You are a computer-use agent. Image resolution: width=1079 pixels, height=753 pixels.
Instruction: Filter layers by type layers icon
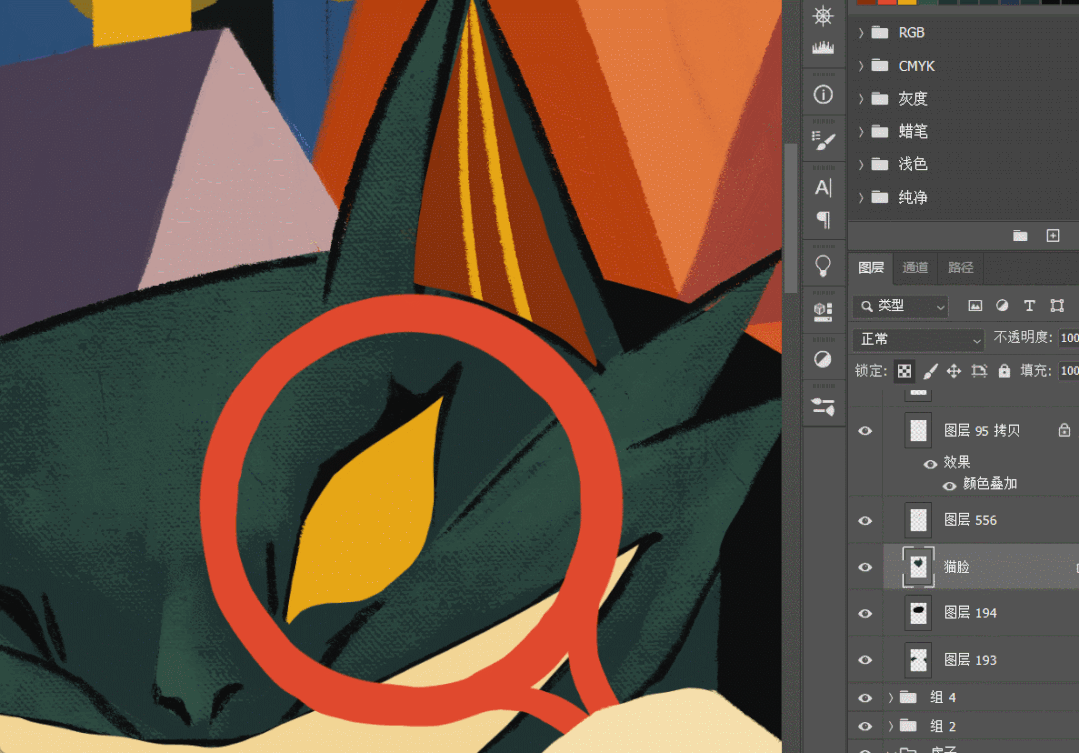(x=1029, y=306)
